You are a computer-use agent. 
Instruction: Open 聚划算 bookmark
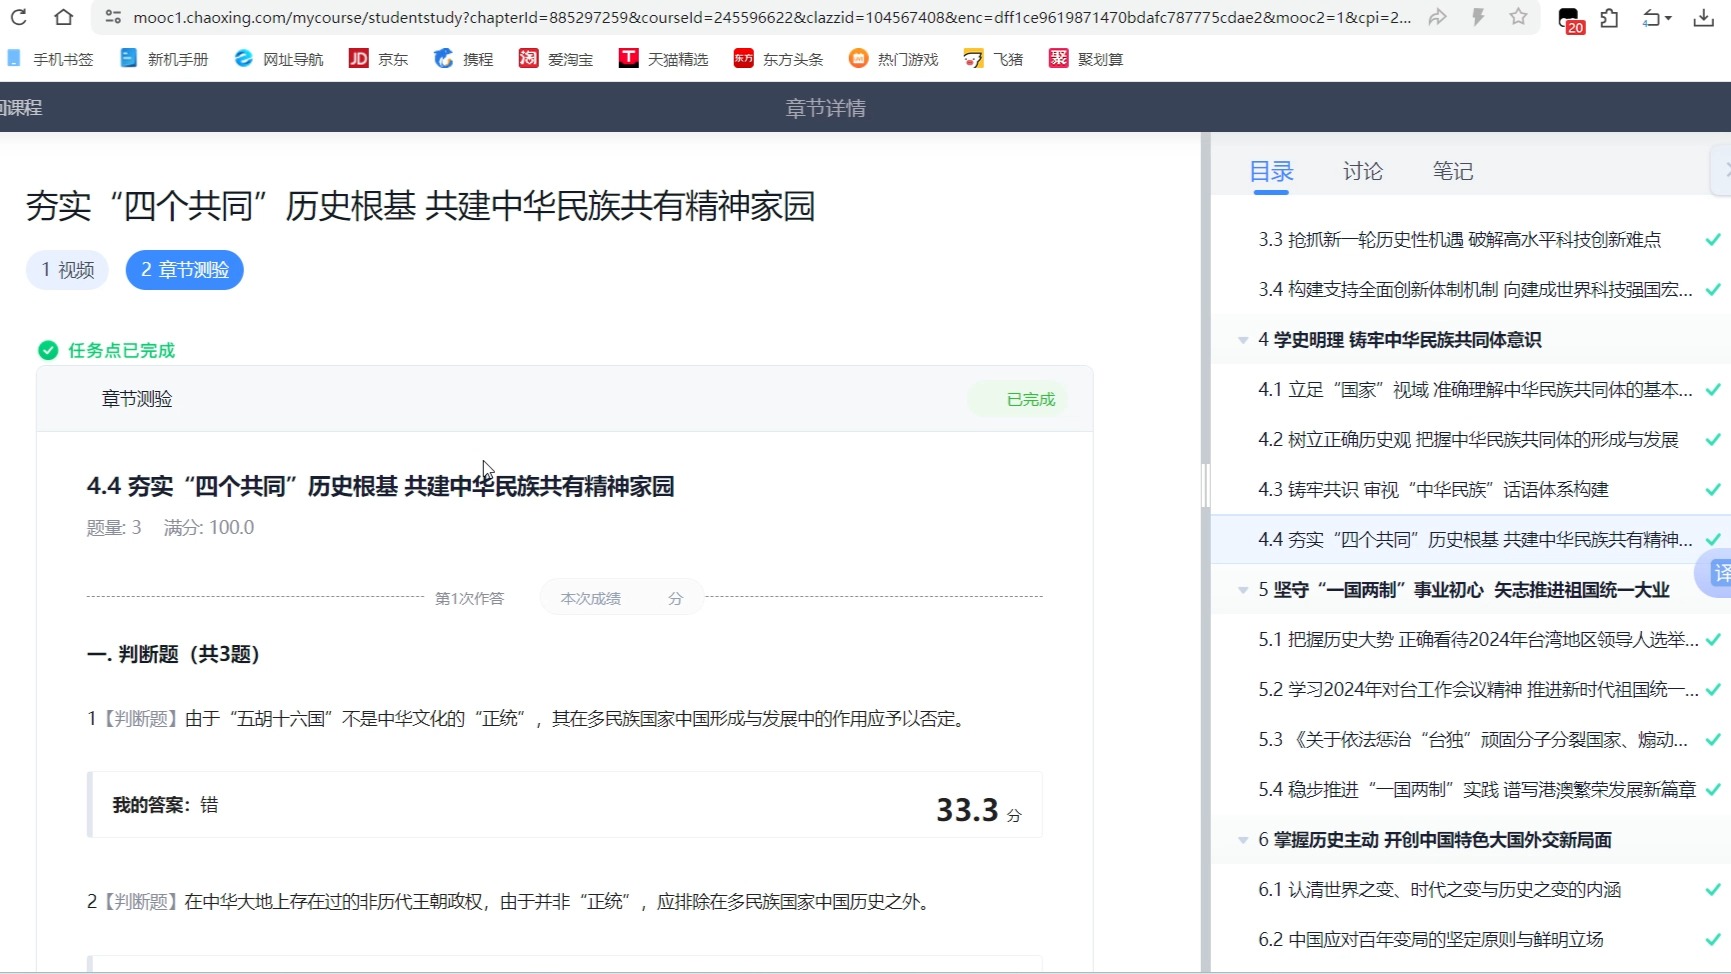tap(1086, 59)
